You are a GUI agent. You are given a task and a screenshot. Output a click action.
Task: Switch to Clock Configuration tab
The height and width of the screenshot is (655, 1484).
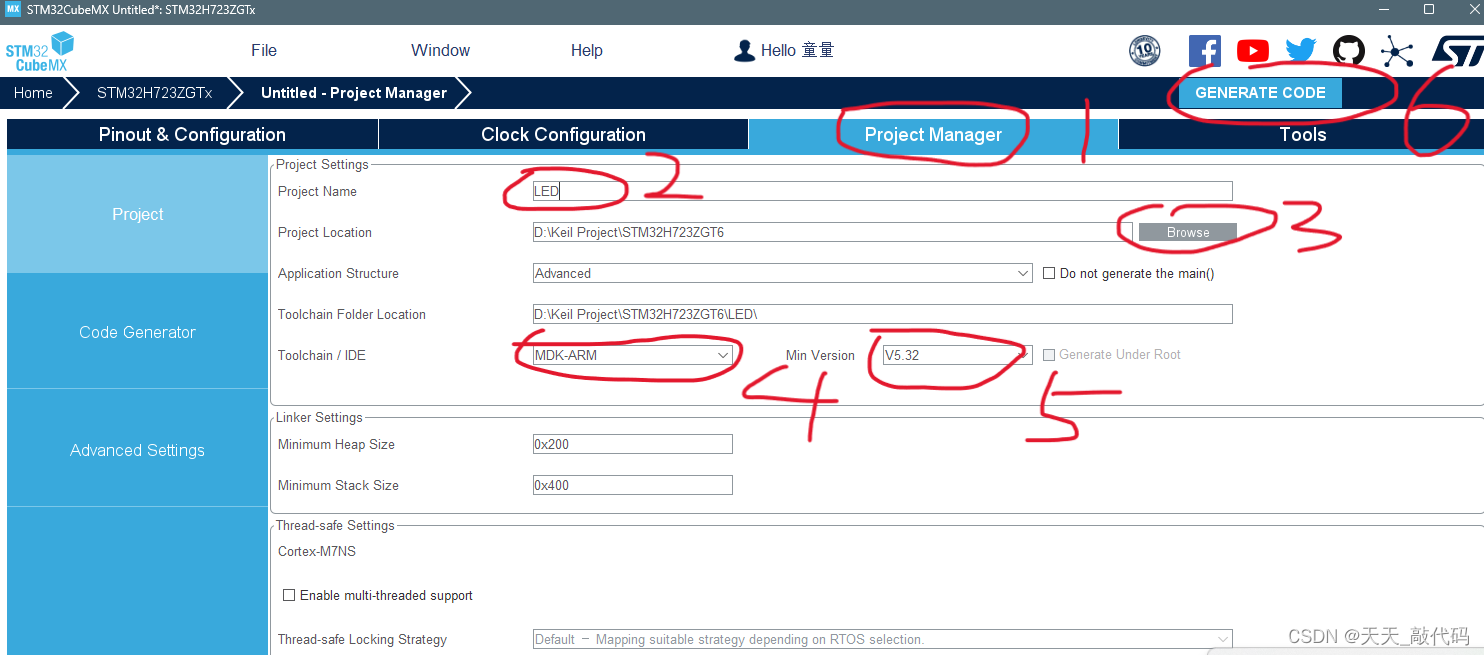click(x=563, y=134)
